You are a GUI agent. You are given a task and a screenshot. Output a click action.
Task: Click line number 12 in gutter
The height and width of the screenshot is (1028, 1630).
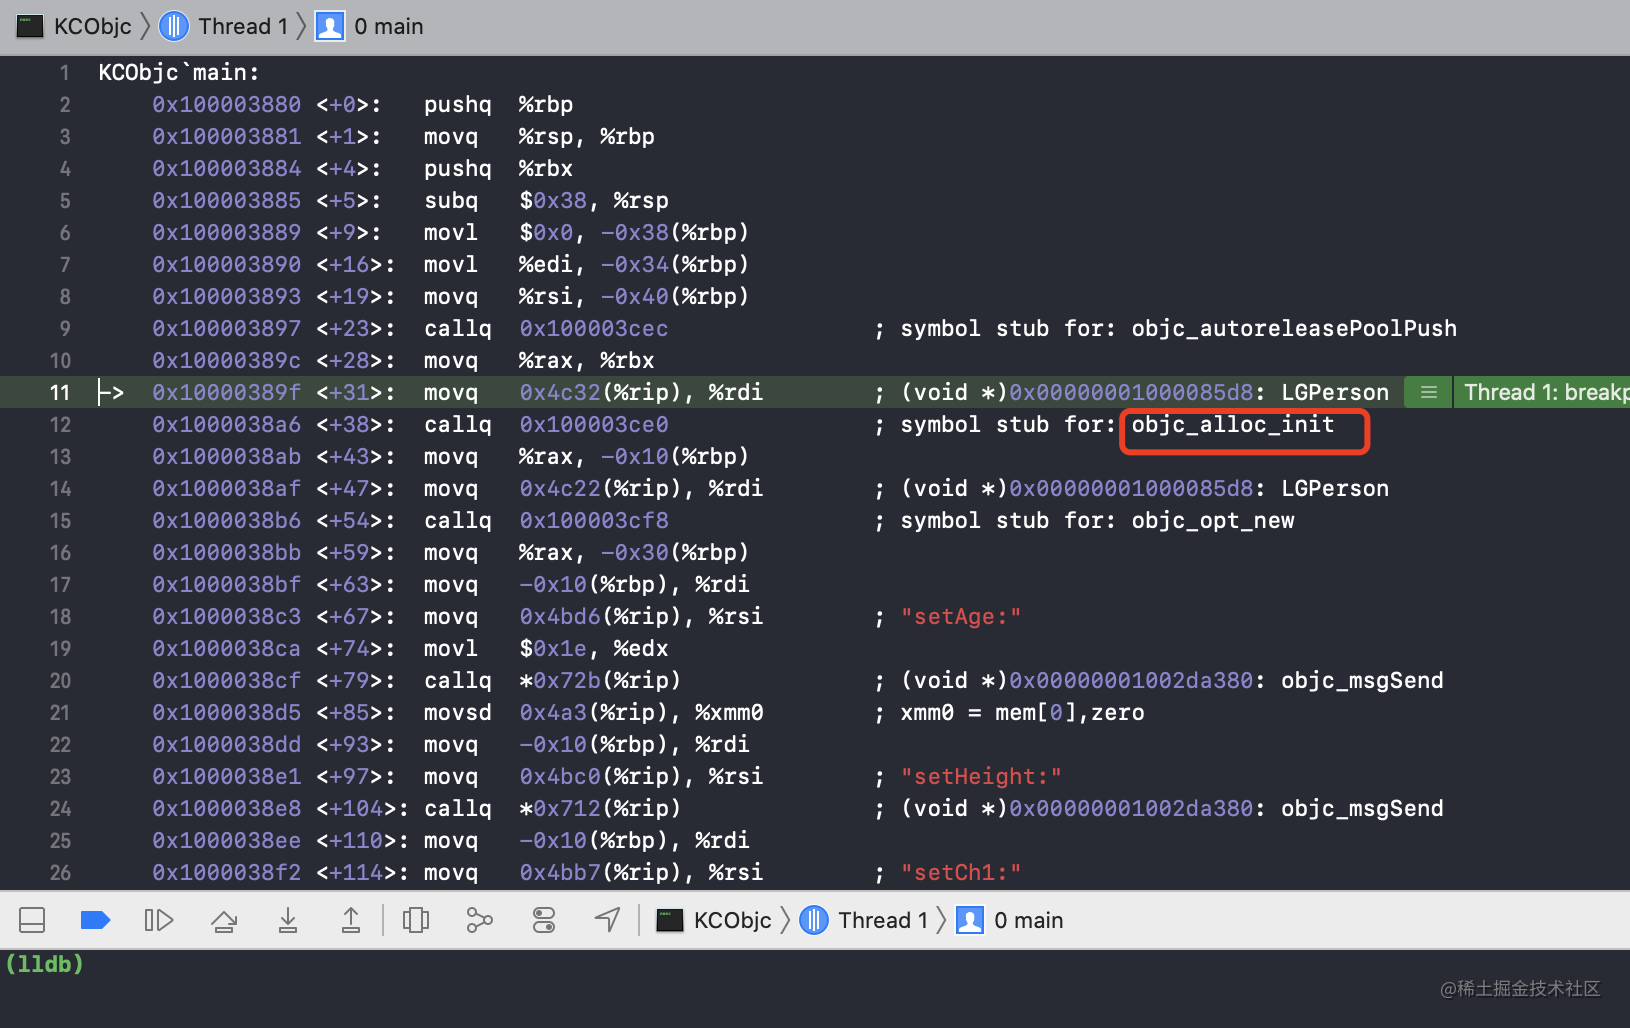[x=60, y=424]
